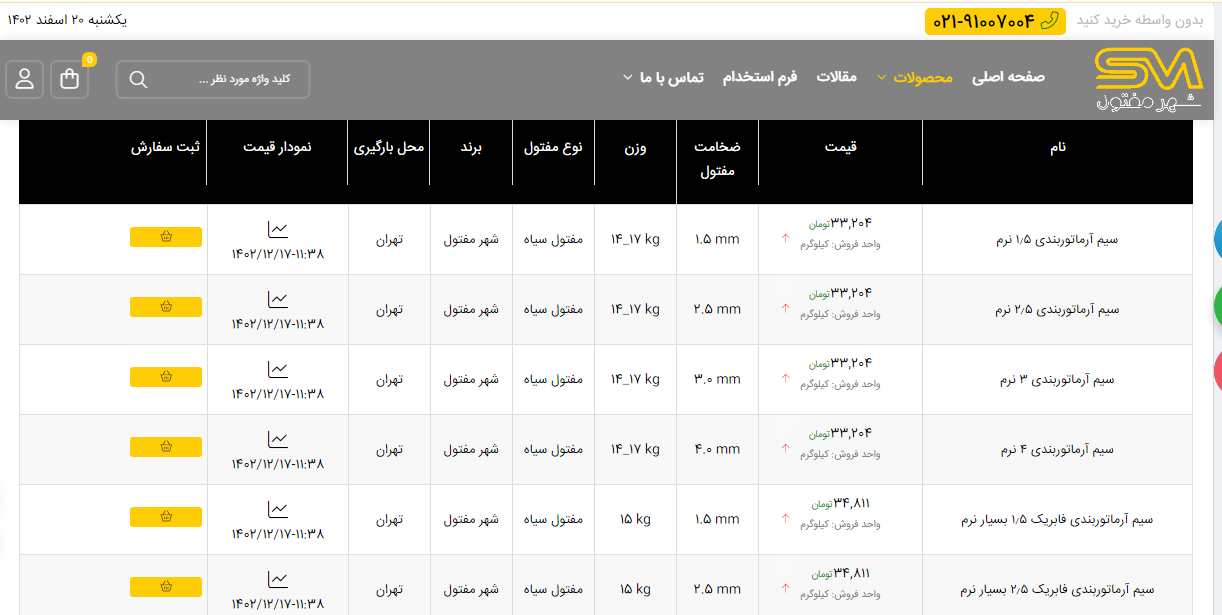This screenshot has width=1222, height=615.
Task: Order فابریک ۲/۵ بسیار نرم with basket button
Action: 166,587
